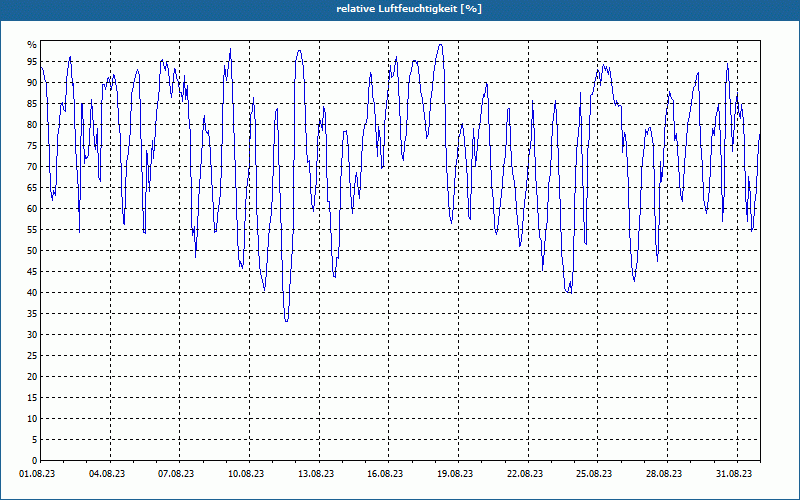Click the date label 01.08.23
Viewport: 800px width, 500px height.
tap(37, 474)
